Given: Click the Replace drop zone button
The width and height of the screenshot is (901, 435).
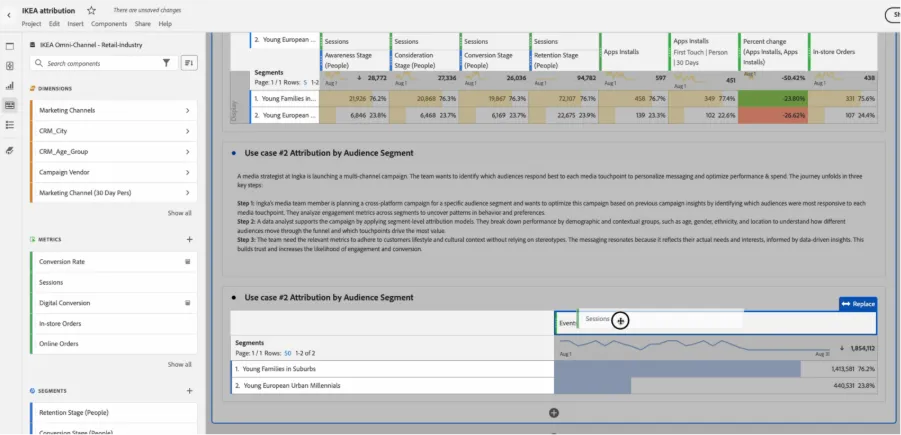Looking at the screenshot, I should 858,304.
